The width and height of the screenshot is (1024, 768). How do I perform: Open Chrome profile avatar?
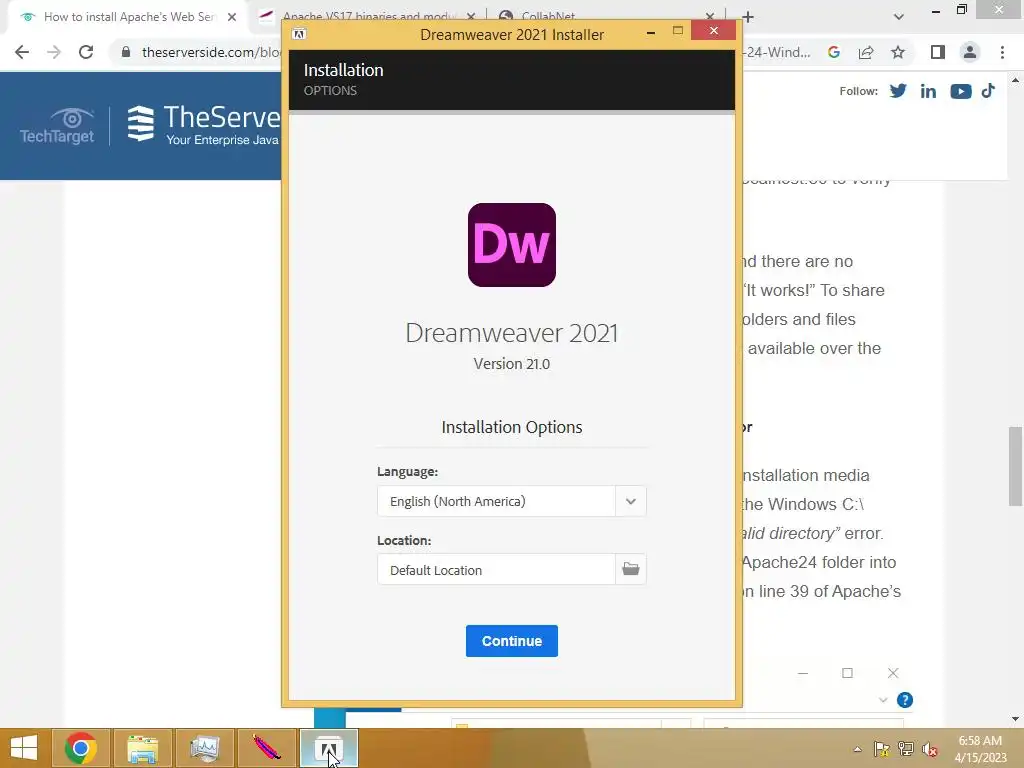(970, 52)
